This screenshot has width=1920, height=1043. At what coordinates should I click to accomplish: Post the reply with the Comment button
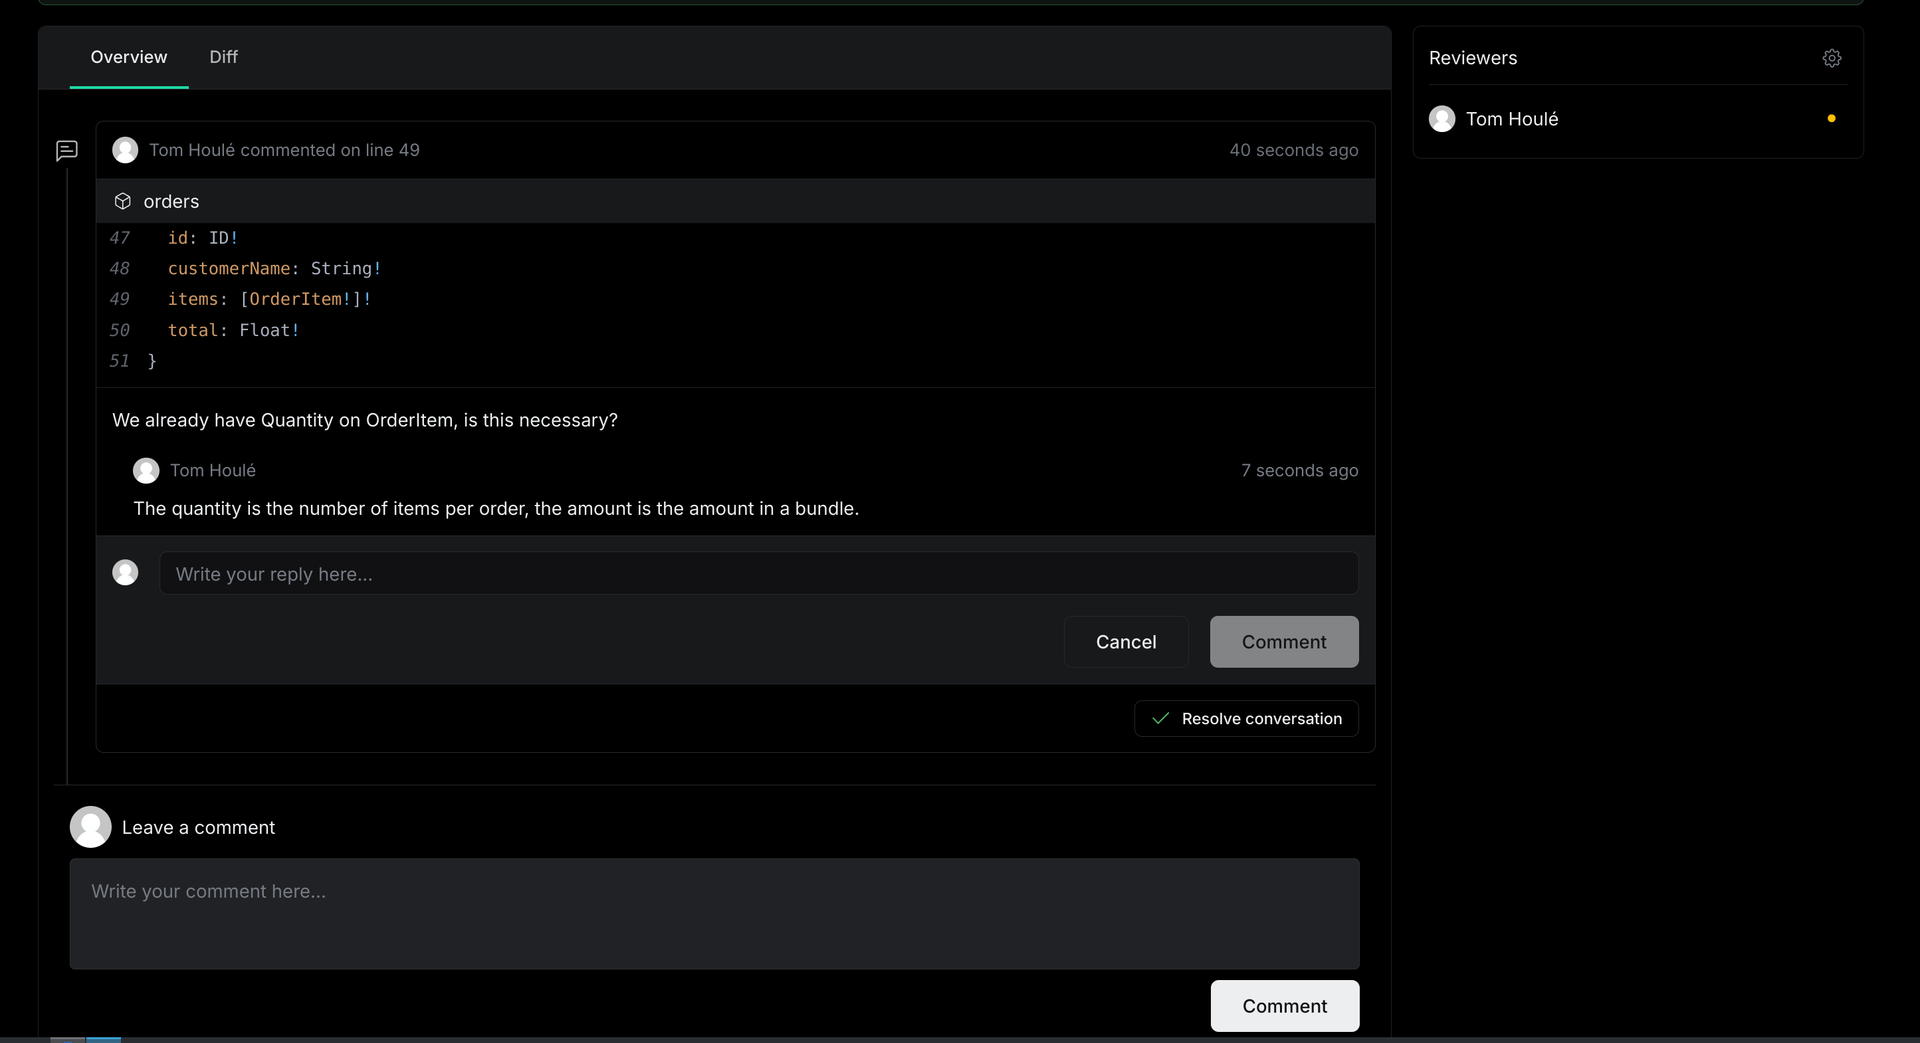click(x=1284, y=642)
